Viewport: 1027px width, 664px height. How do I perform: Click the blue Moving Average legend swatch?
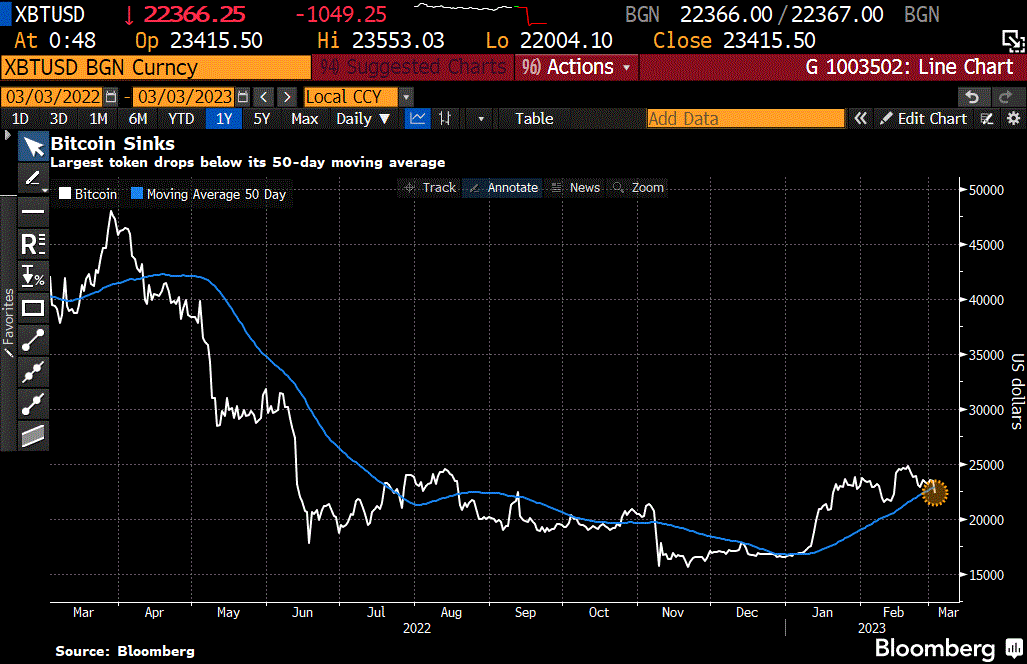[x=137, y=193]
